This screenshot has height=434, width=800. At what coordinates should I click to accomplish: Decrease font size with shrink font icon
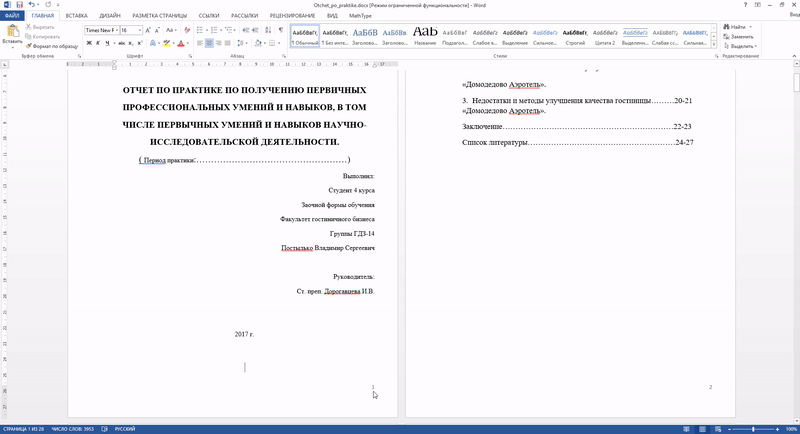[157, 30]
